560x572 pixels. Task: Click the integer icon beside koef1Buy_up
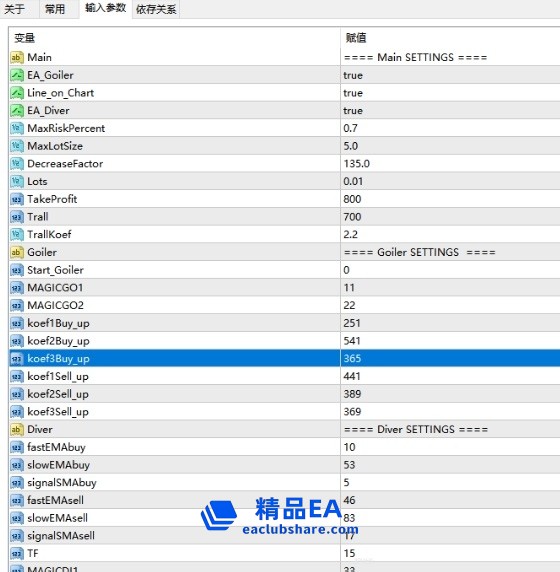pyautogui.click(x=16, y=323)
